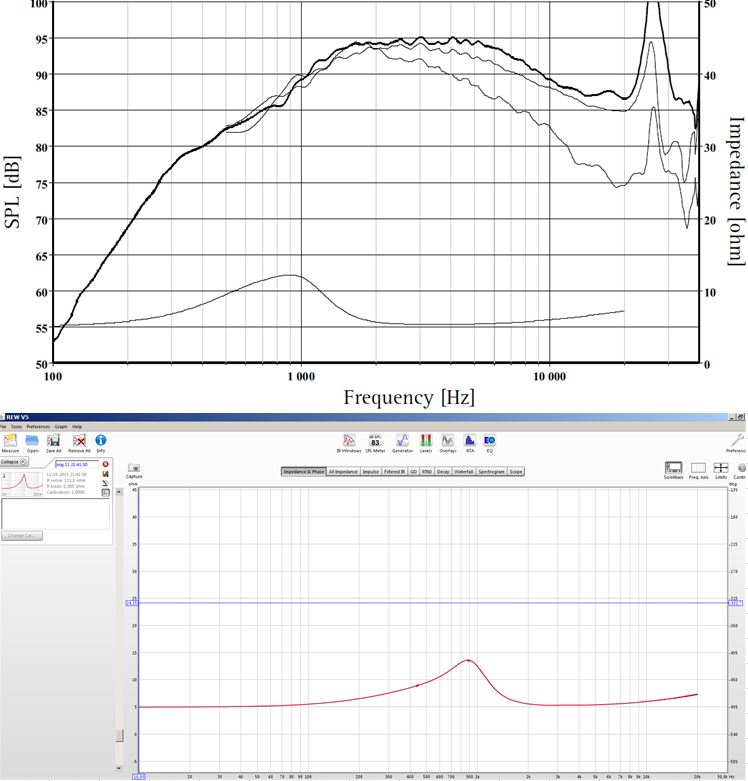Open the Preferences menu
This screenshot has width=748, height=781.
tap(38, 427)
